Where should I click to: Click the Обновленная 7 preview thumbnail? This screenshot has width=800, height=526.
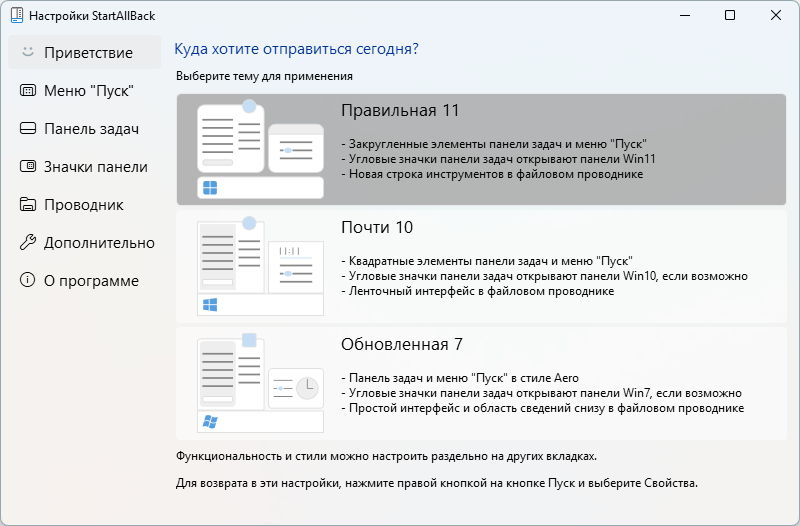pyautogui.click(x=260, y=383)
